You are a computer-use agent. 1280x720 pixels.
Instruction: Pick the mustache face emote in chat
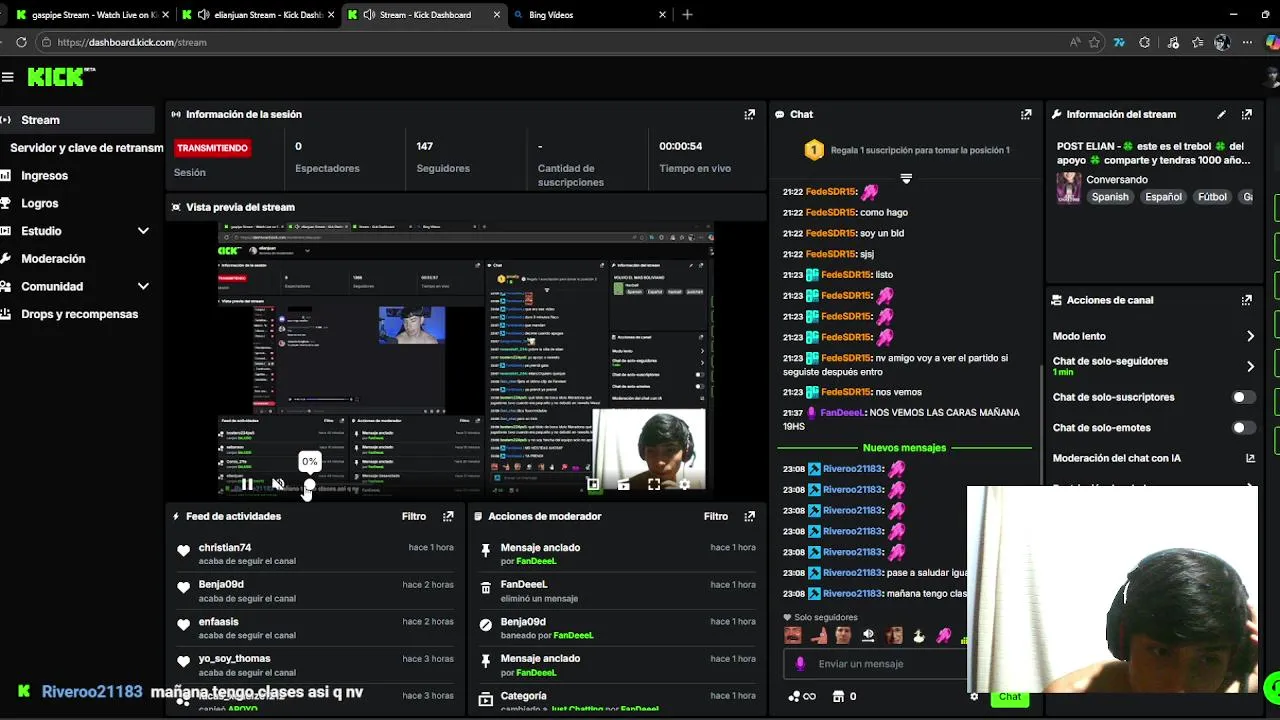click(793, 635)
